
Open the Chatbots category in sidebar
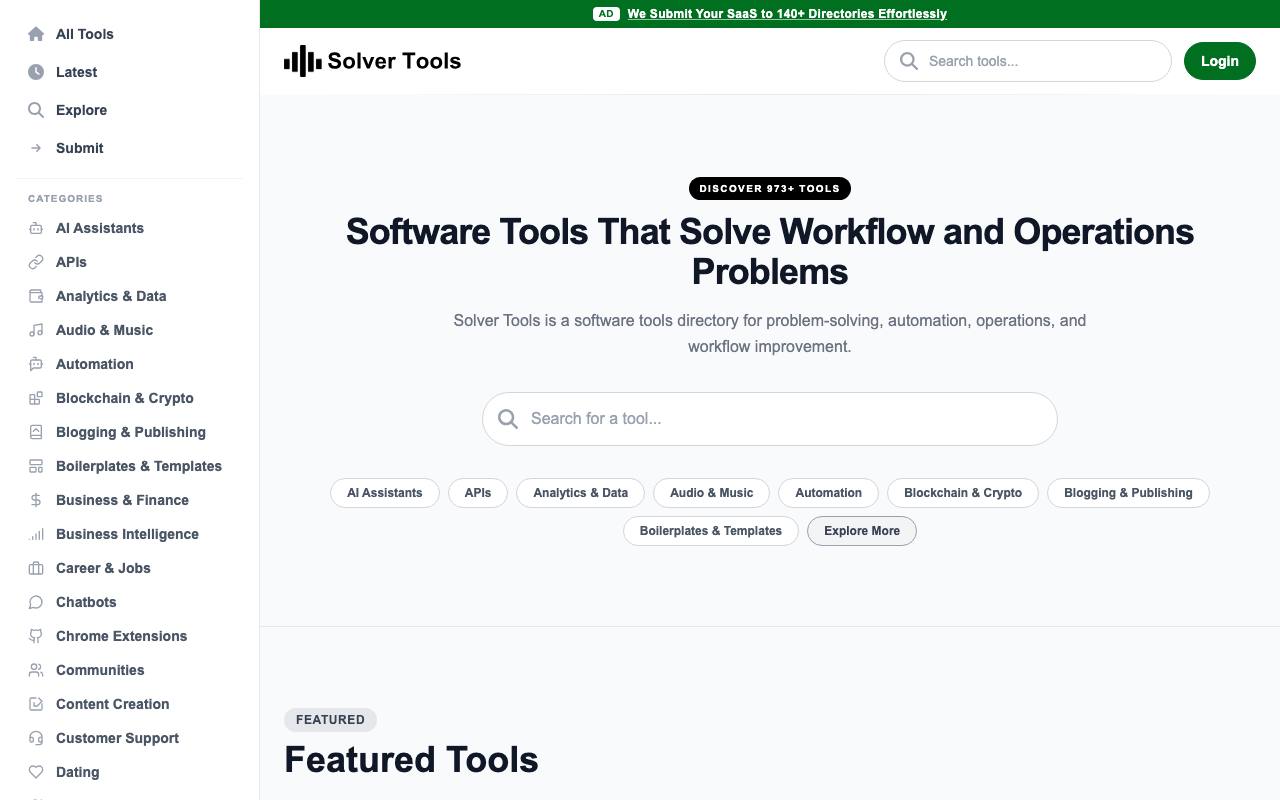click(x=130, y=602)
